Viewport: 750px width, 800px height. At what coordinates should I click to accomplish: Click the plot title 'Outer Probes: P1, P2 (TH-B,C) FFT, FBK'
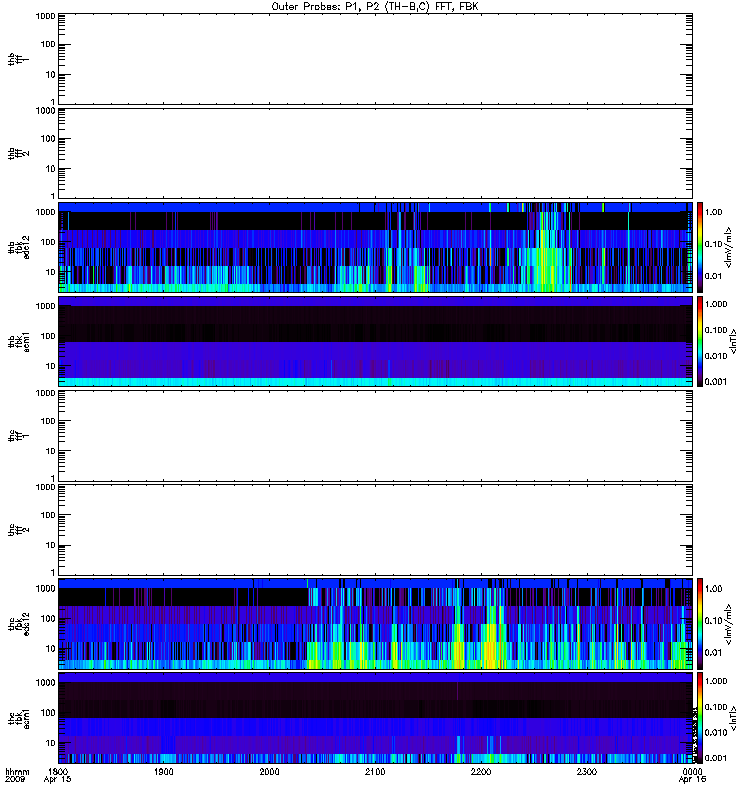(x=375, y=7)
